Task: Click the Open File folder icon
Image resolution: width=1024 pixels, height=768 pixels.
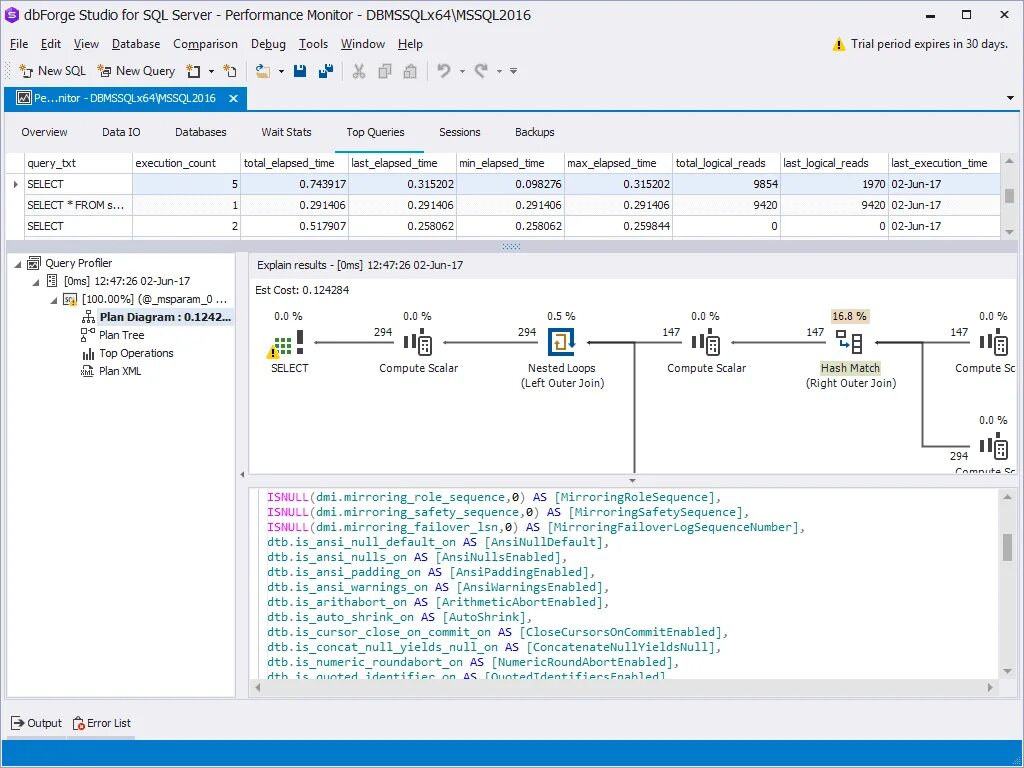Action: coord(263,71)
